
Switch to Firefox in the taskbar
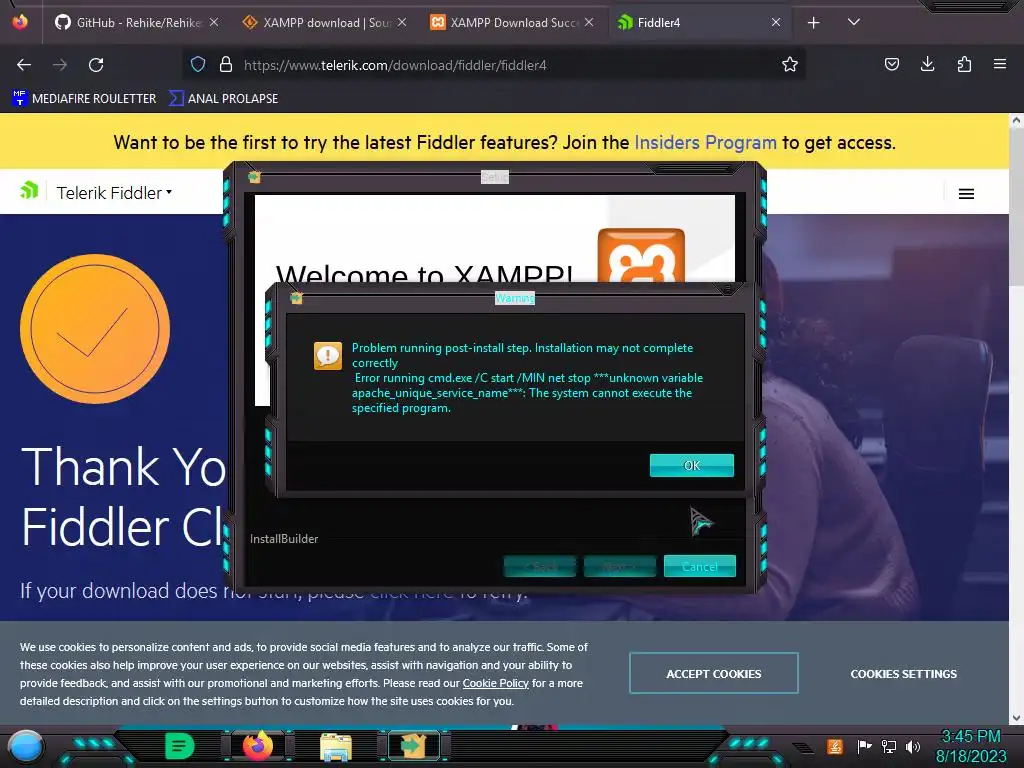258,746
